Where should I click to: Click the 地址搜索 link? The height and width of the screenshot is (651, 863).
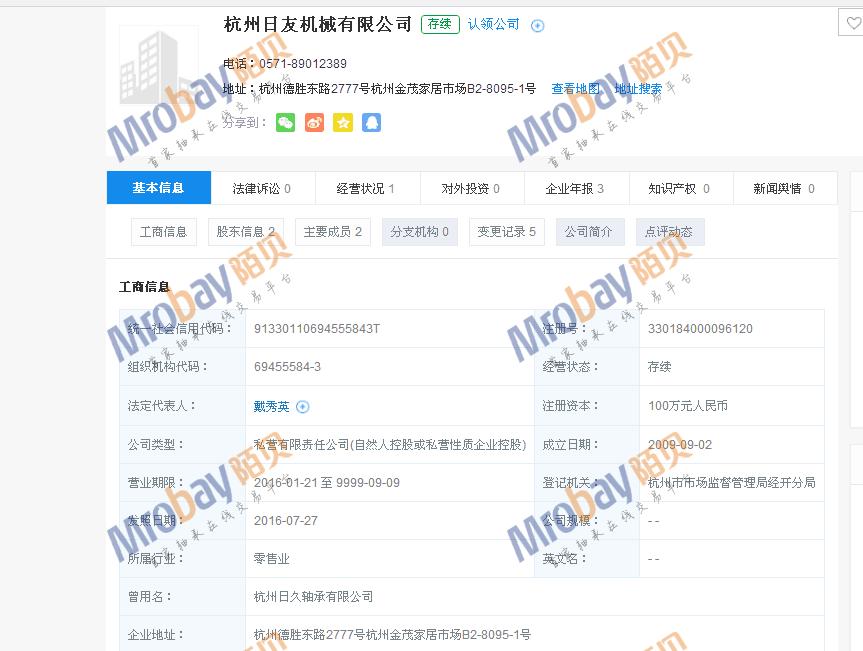click(x=638, y=89)
